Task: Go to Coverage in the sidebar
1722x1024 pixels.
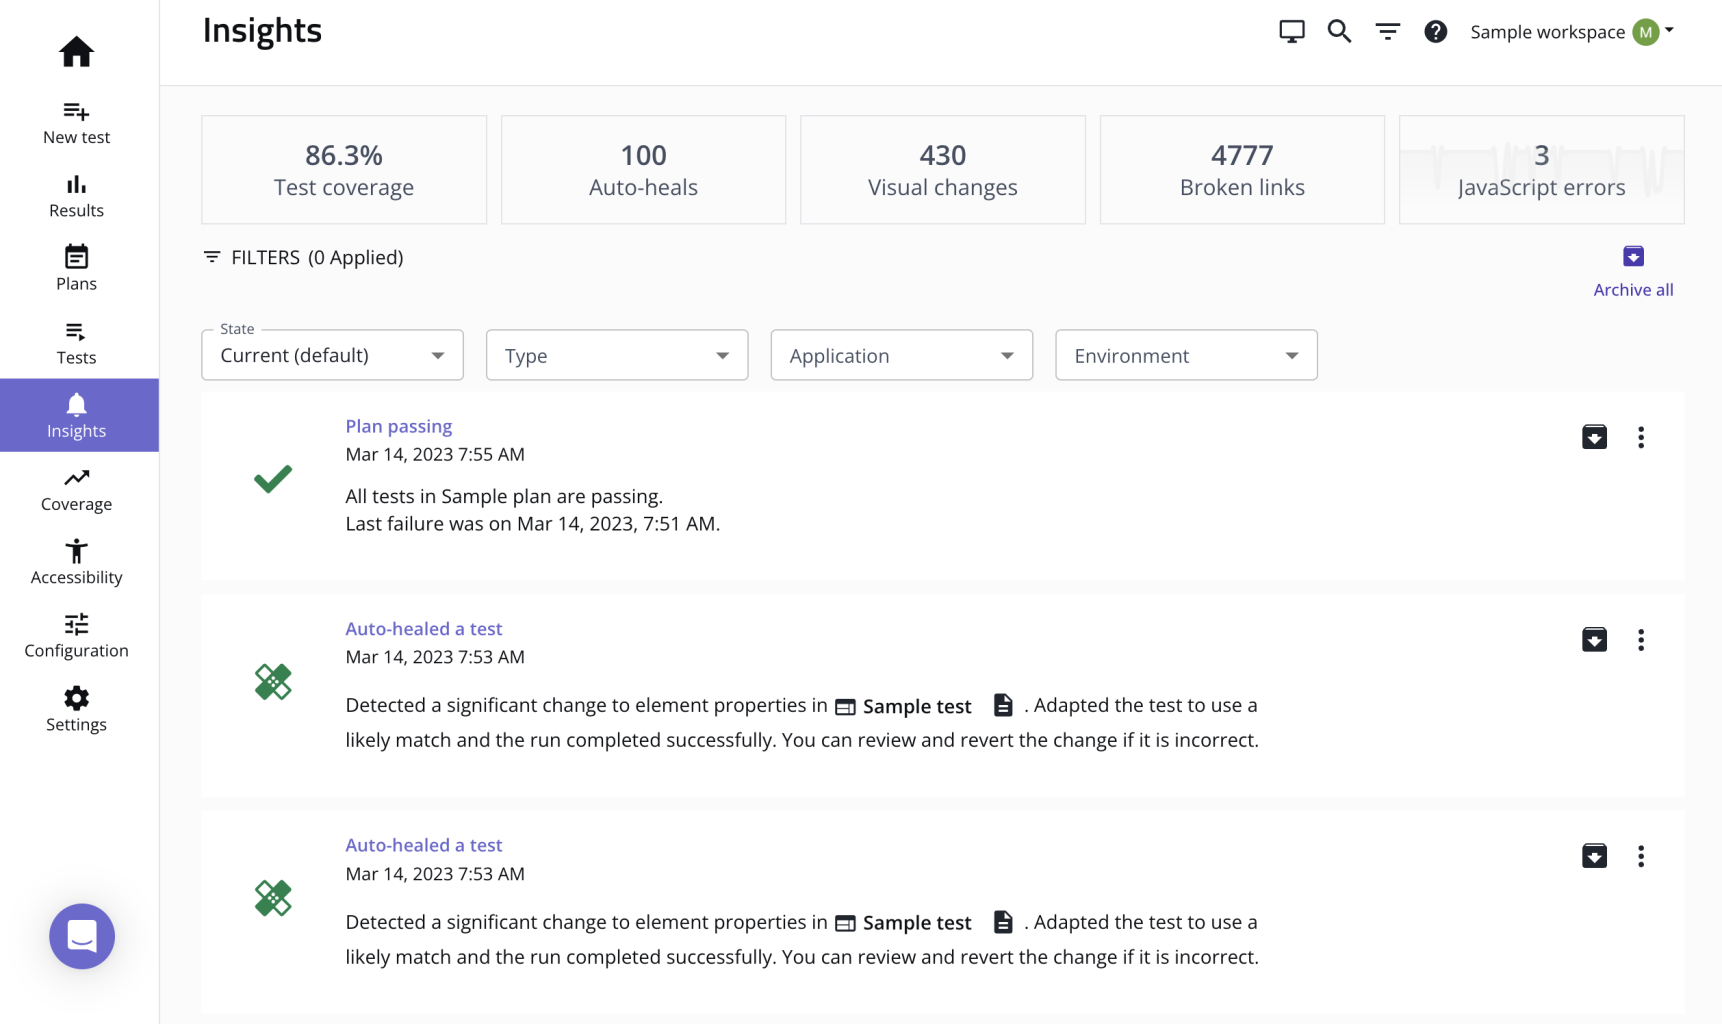Action: coord(76,489)
